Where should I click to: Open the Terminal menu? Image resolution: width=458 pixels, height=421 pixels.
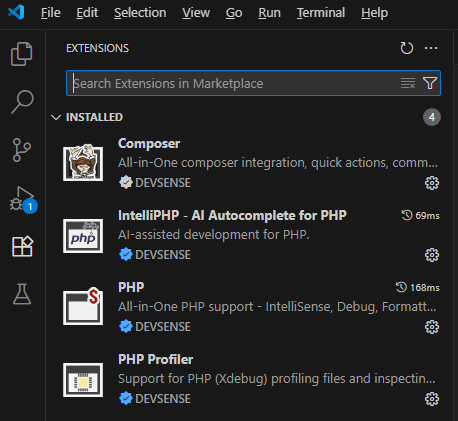point(321,13)
